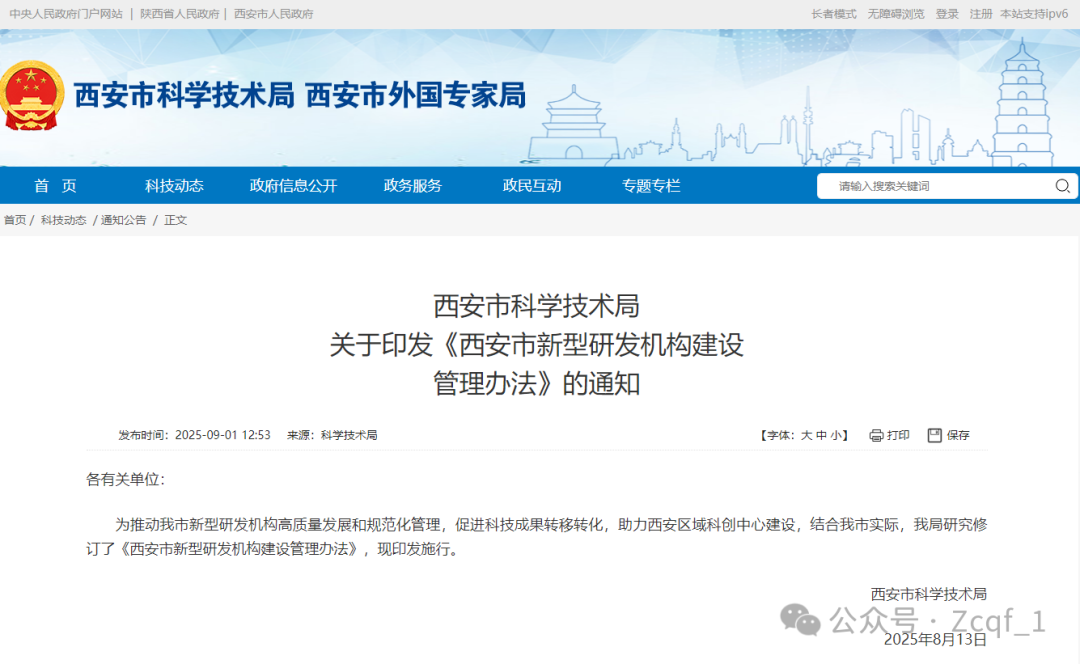Click the search magnifier icon

point(1062,186)
